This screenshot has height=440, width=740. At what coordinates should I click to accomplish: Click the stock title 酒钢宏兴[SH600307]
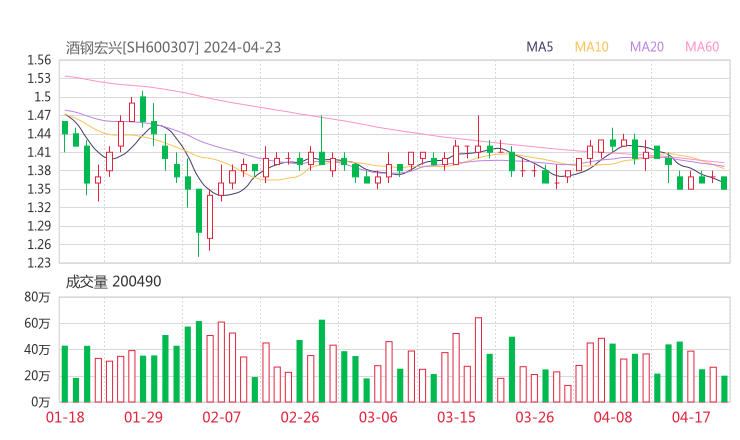(132, 47)
